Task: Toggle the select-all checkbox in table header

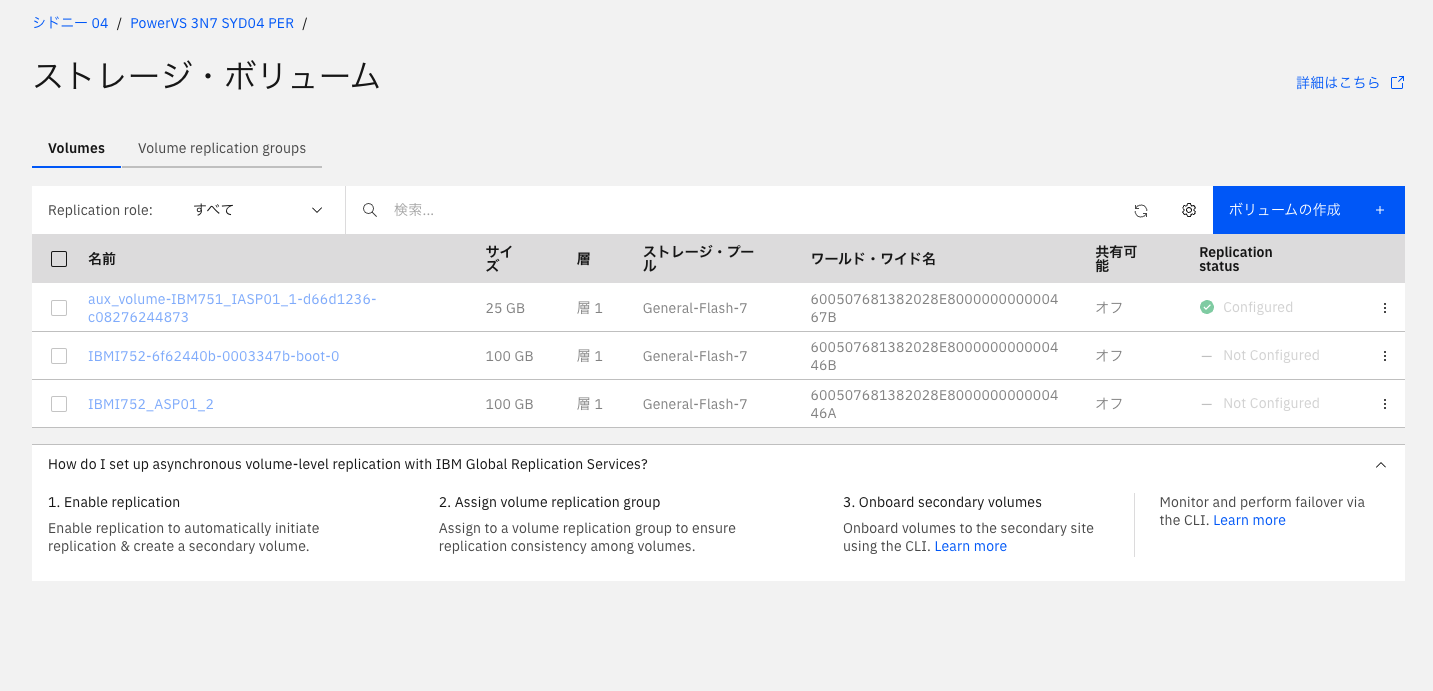Action: click(x=59, y=259)
